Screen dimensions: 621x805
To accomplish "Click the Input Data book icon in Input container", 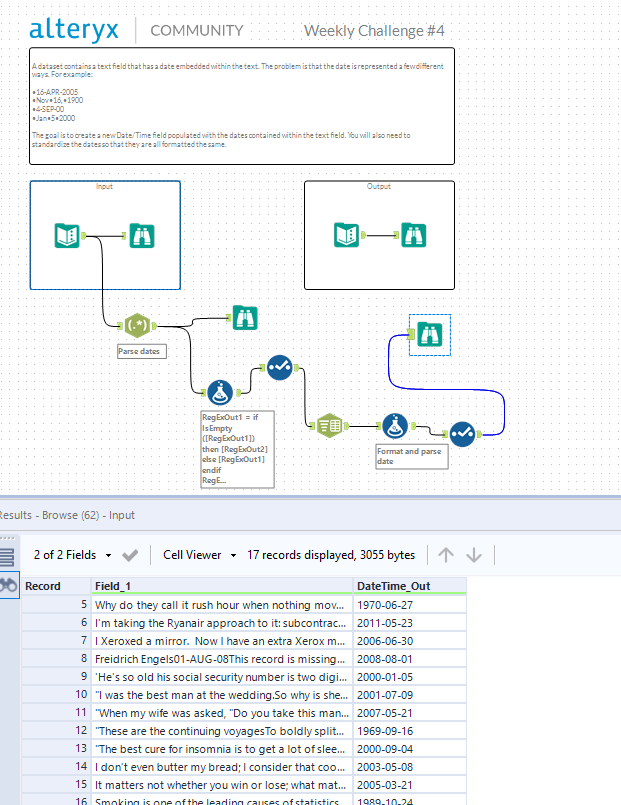I will pyautogui.click(x=67, y=236).
